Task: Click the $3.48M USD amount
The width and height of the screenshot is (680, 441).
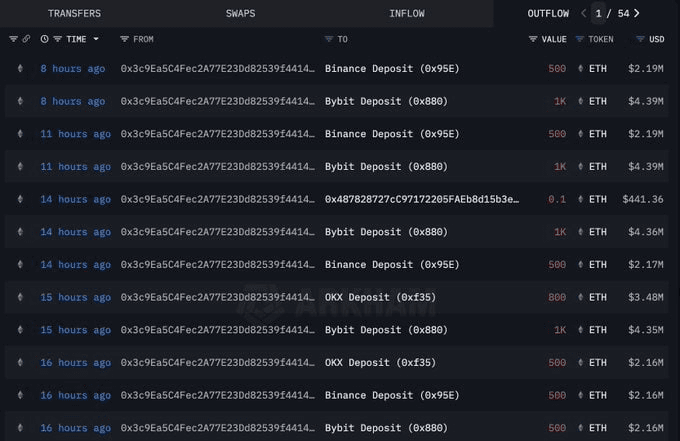Action: click(646, 297)
